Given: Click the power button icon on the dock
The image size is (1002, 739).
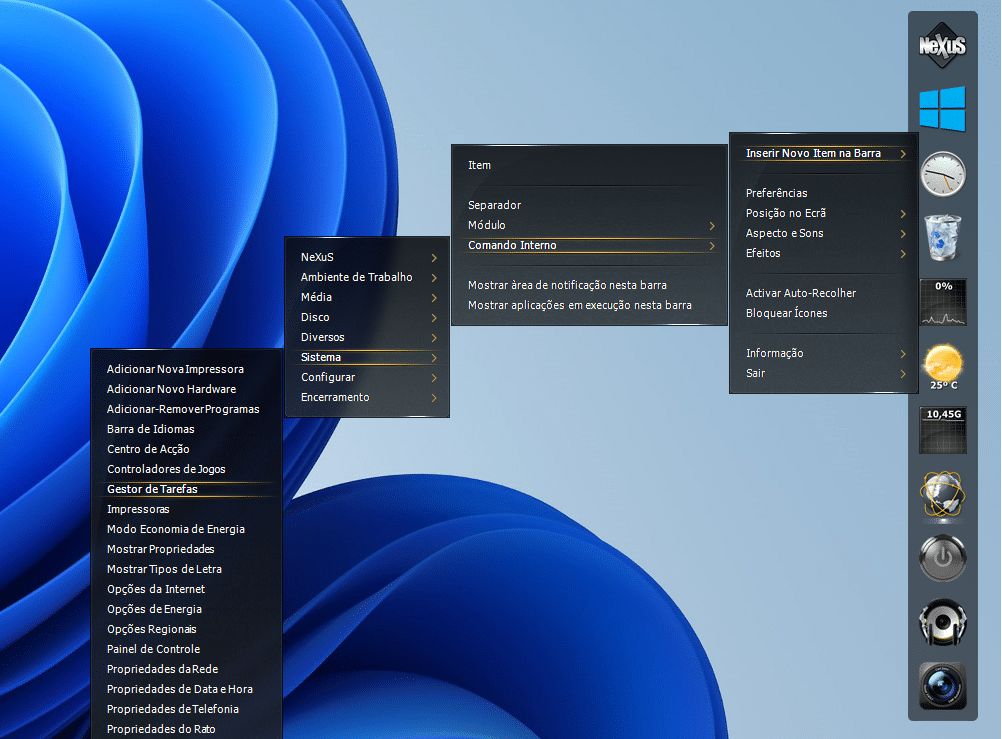Looking at the screenshot, I should click(942, 558).
